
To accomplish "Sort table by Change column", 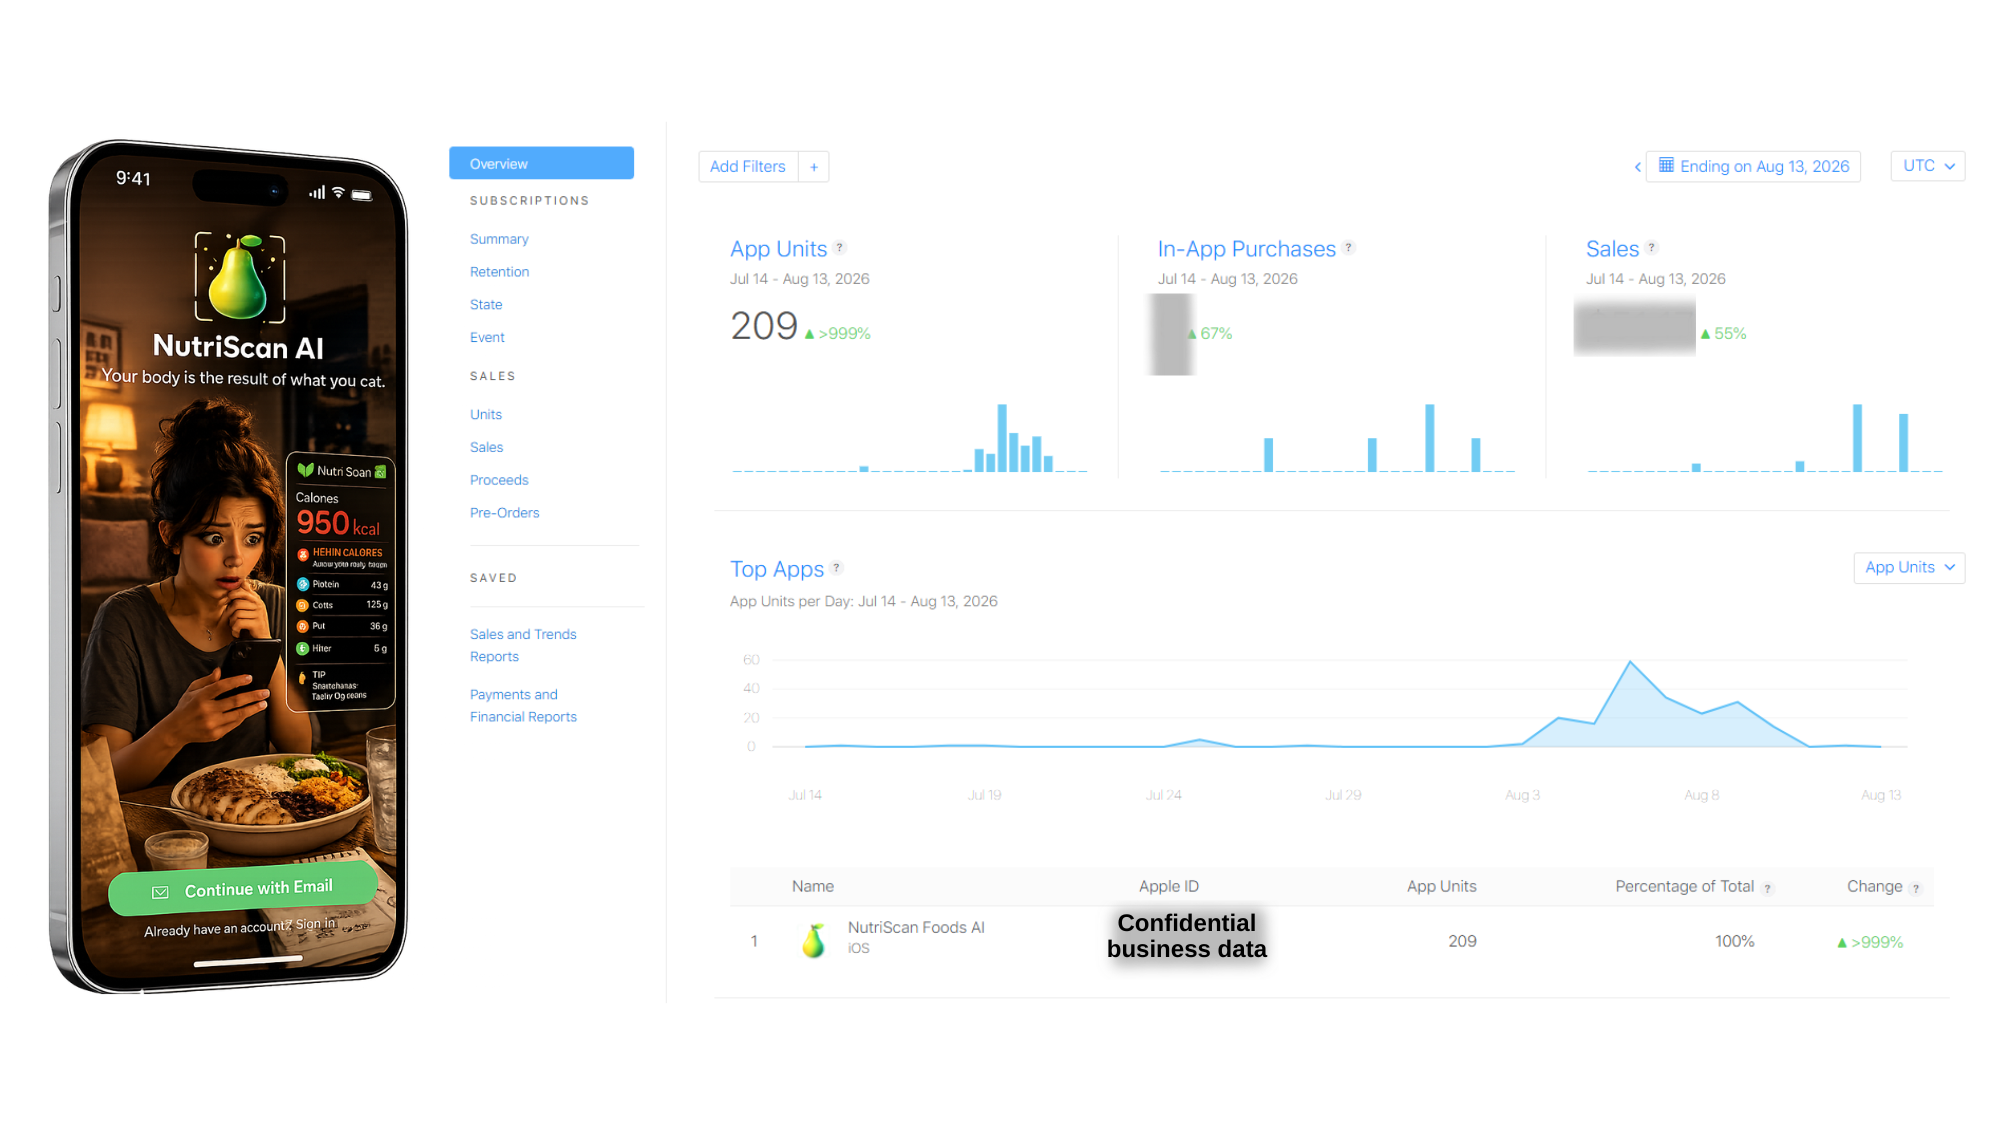I will 1874,887.
